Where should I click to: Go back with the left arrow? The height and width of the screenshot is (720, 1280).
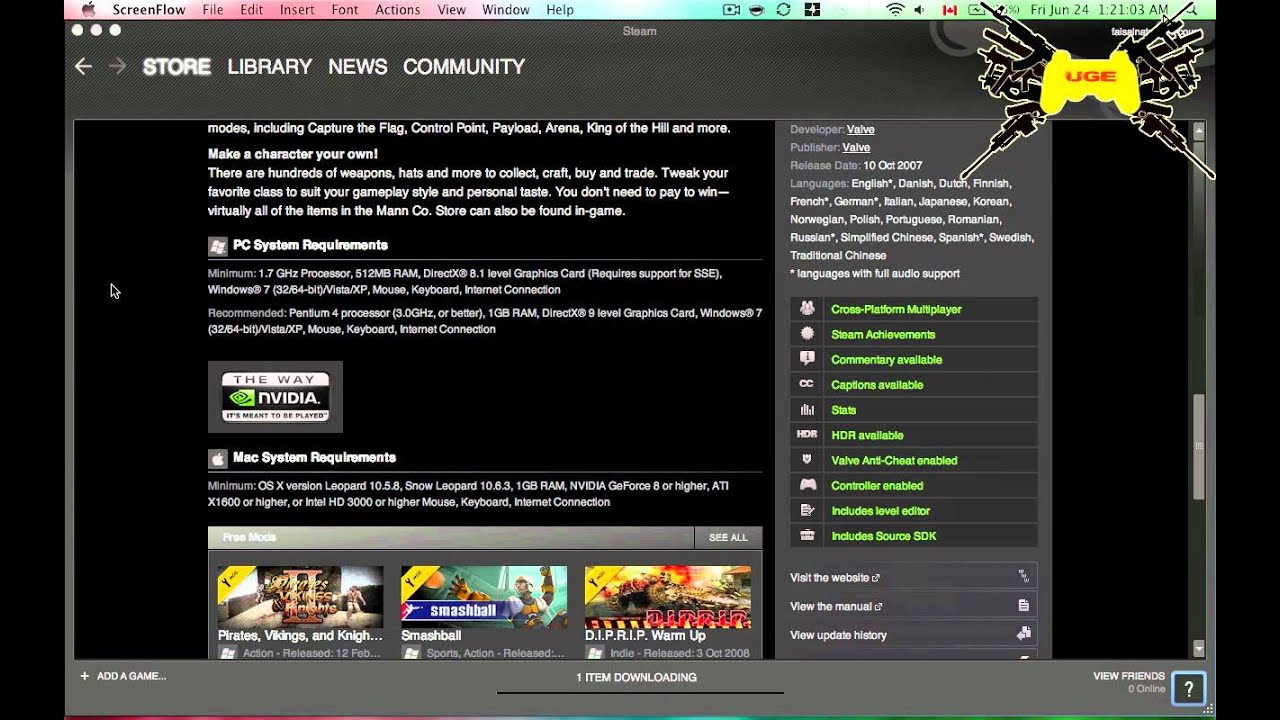click(84, 66)
